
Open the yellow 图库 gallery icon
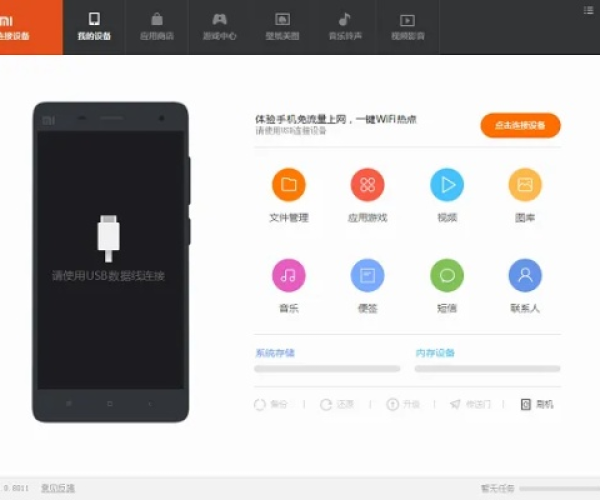point(525,185)
